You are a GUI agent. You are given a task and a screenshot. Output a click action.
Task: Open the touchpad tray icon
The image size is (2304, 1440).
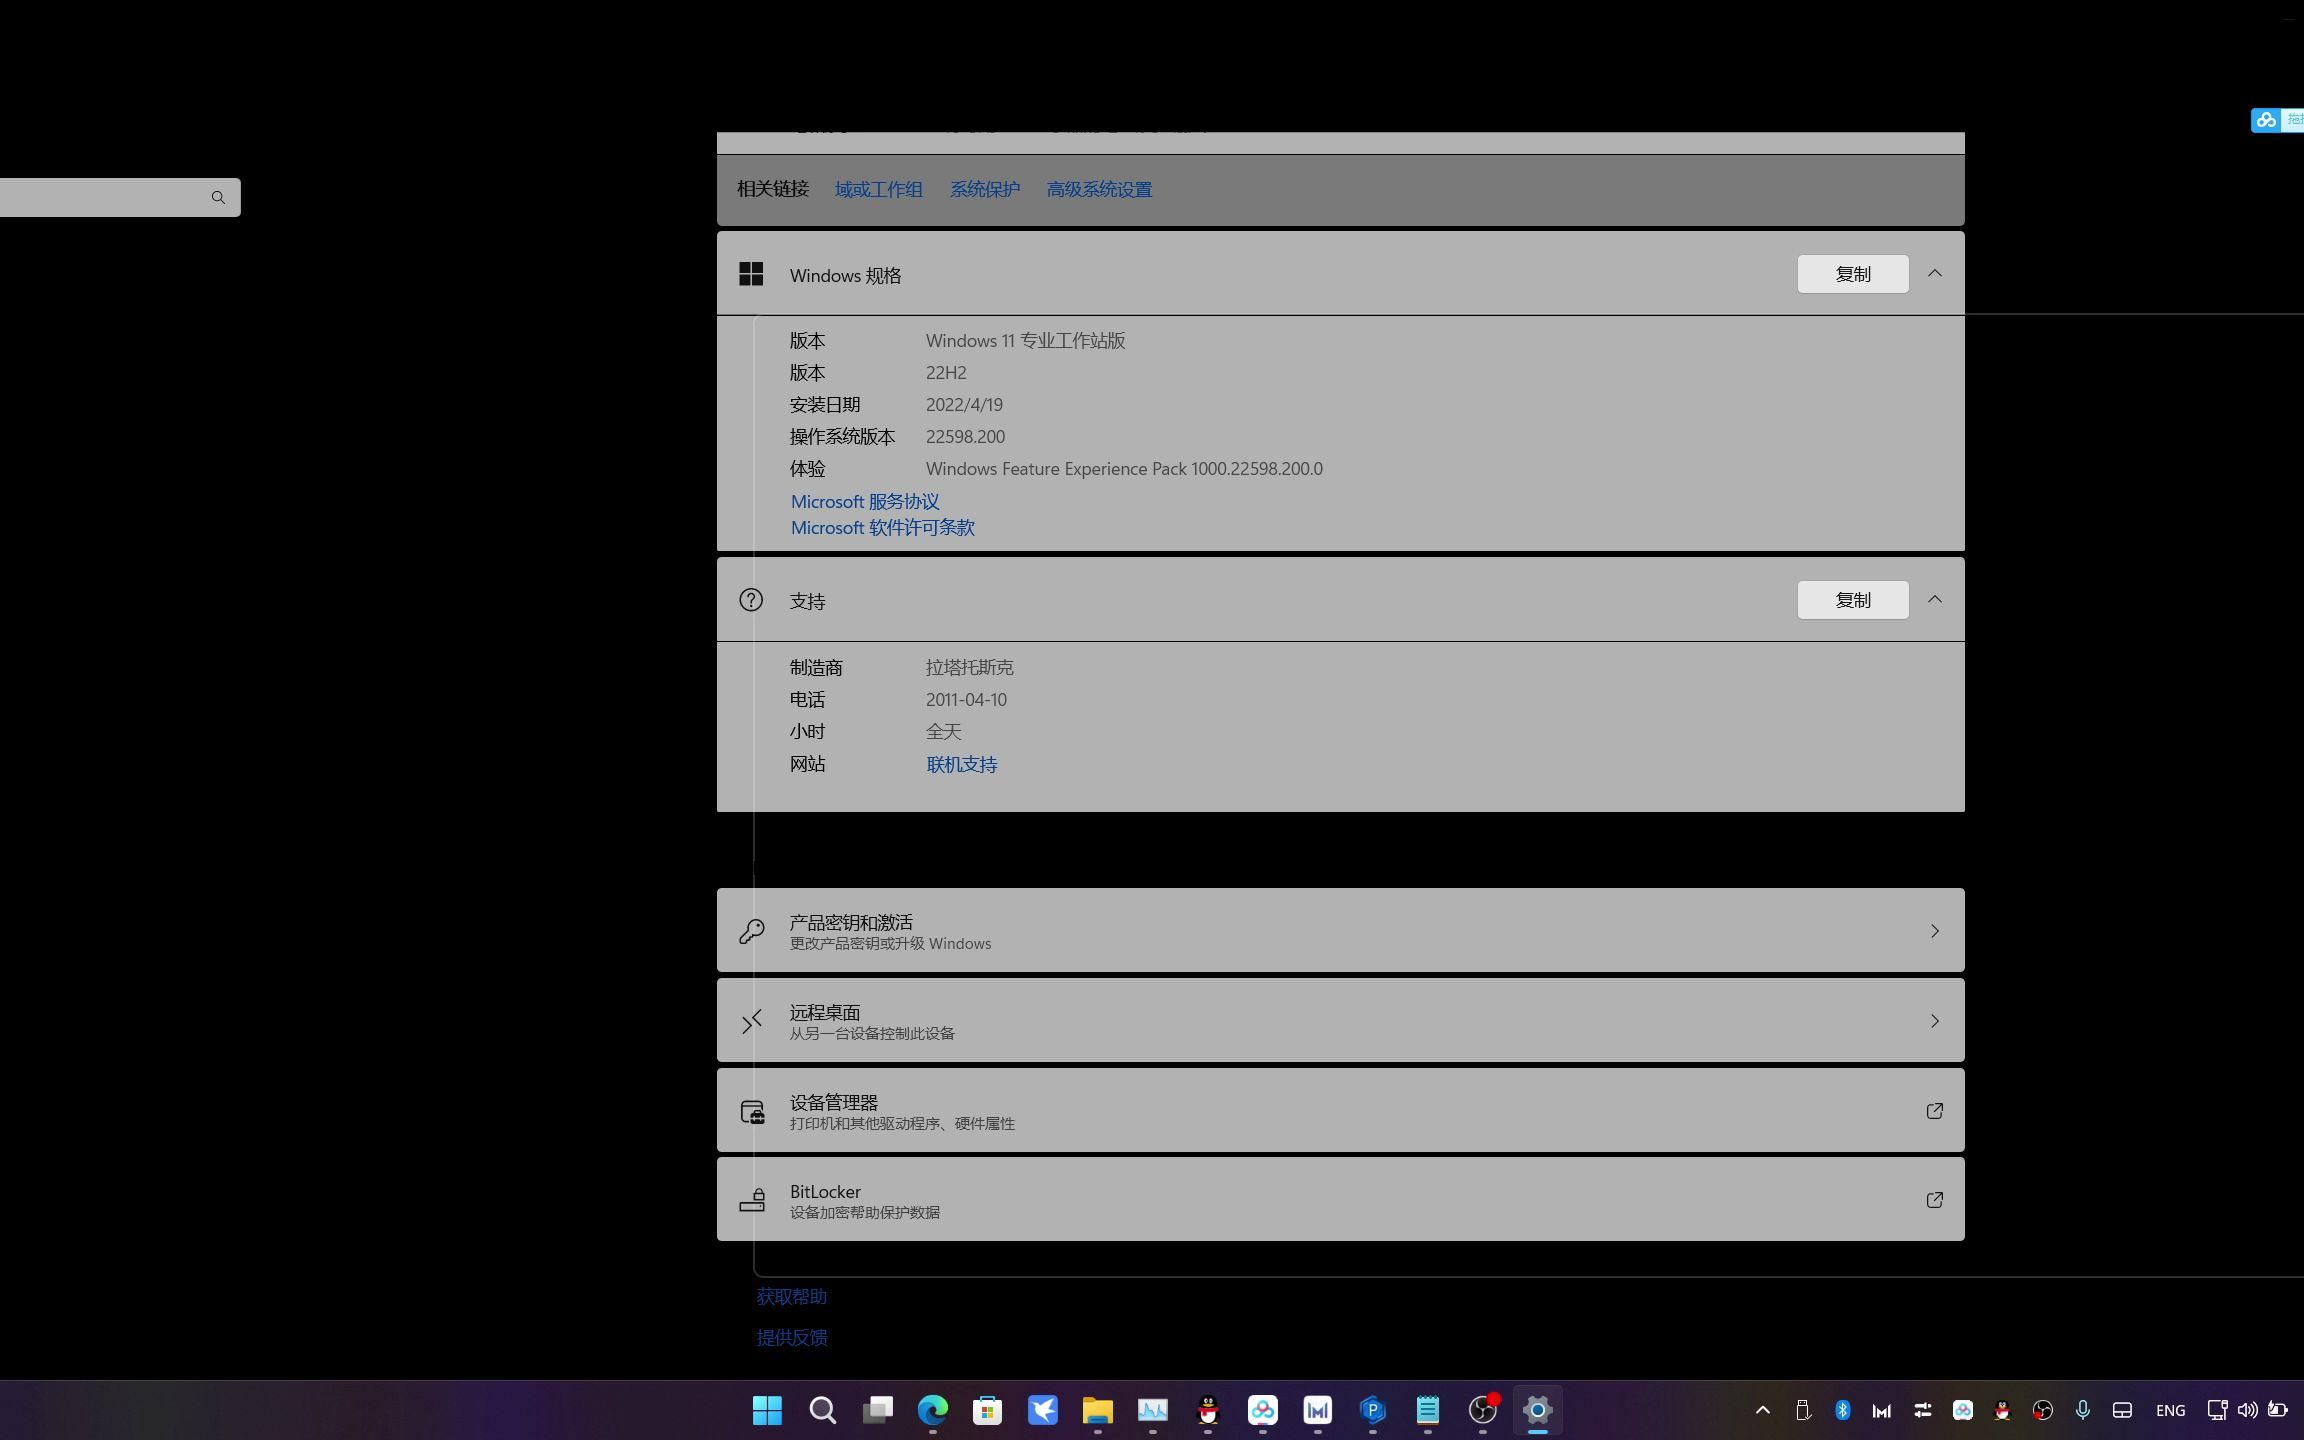pyautogui.click(x=2122, y=1410)
